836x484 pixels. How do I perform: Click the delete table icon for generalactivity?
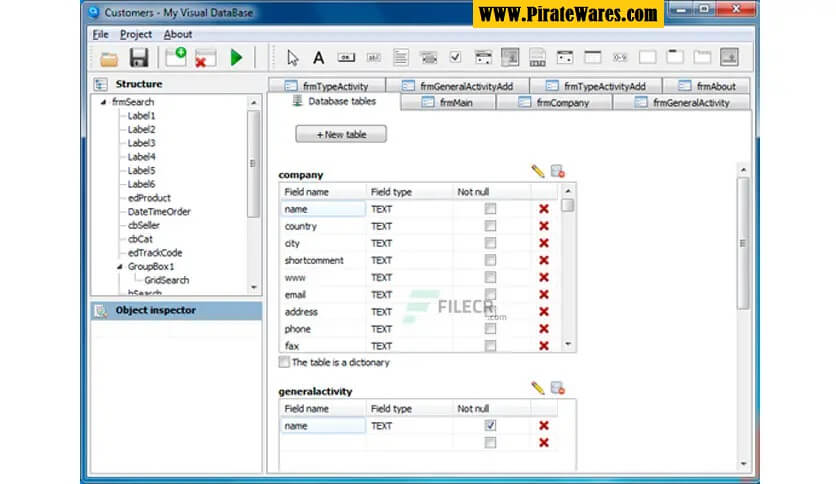pos(557,387)
